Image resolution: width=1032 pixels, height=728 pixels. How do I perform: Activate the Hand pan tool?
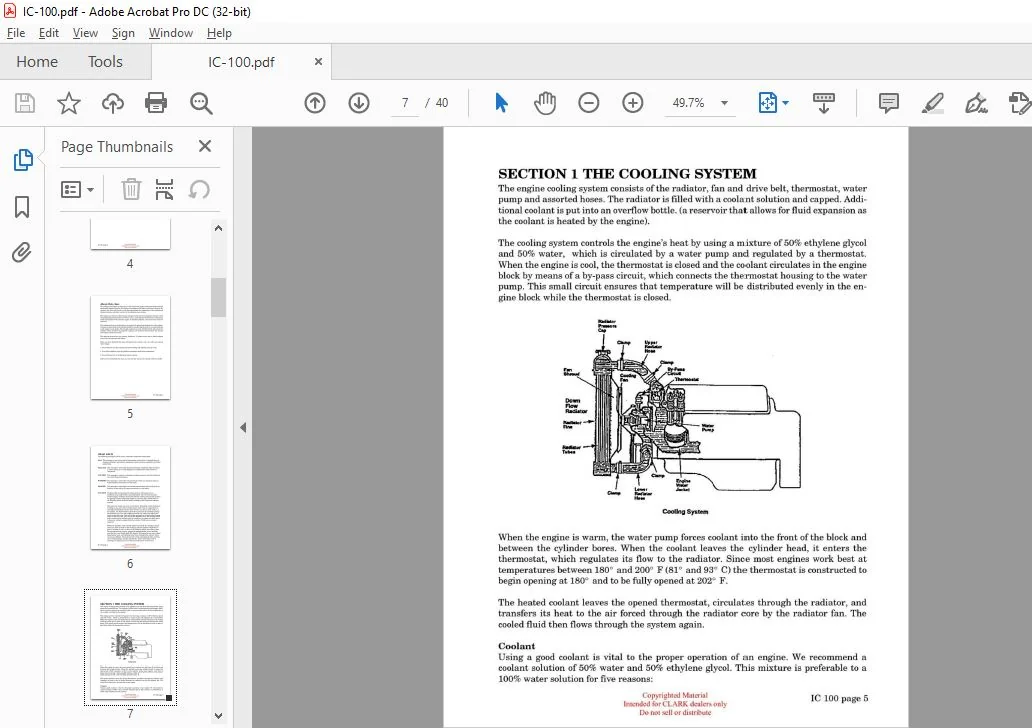click(545, 103)
